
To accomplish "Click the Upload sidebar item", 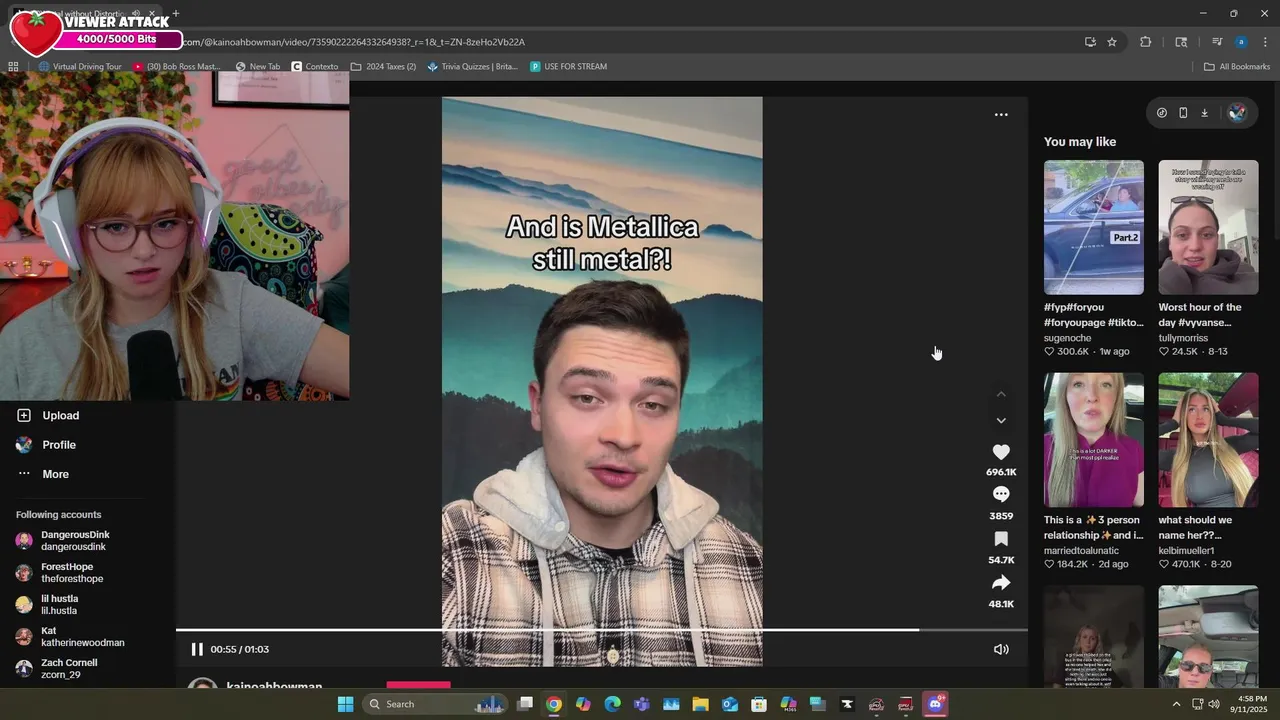I will click(x=60, y=416).
